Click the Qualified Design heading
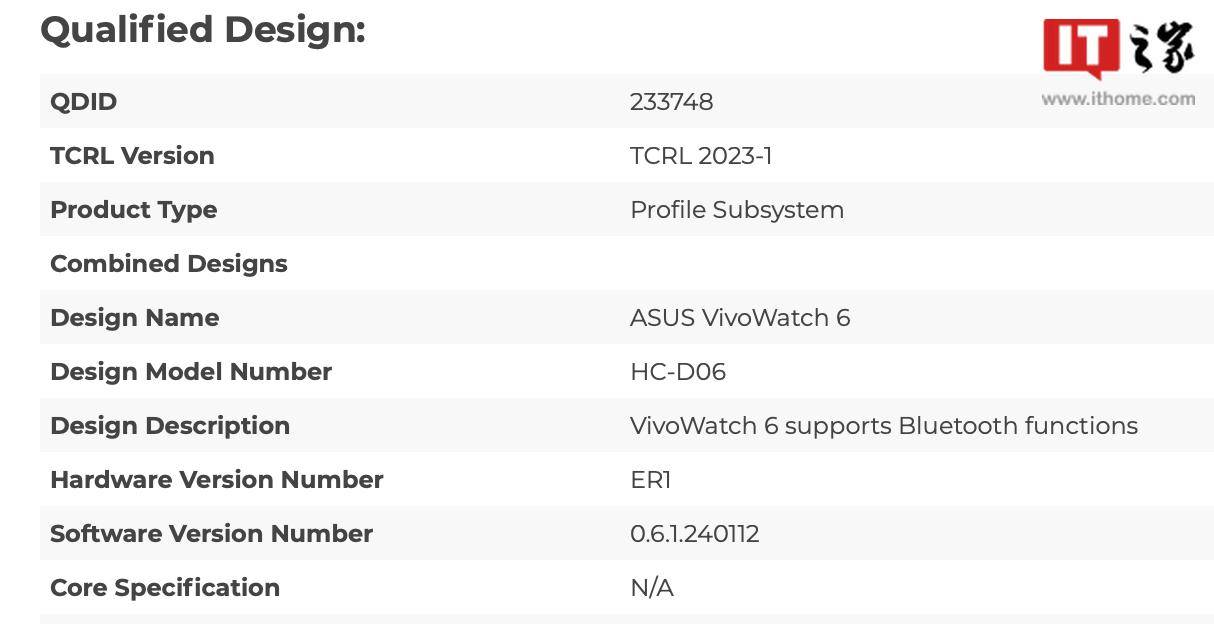The image size is (1214, 624). coord(203,29)
